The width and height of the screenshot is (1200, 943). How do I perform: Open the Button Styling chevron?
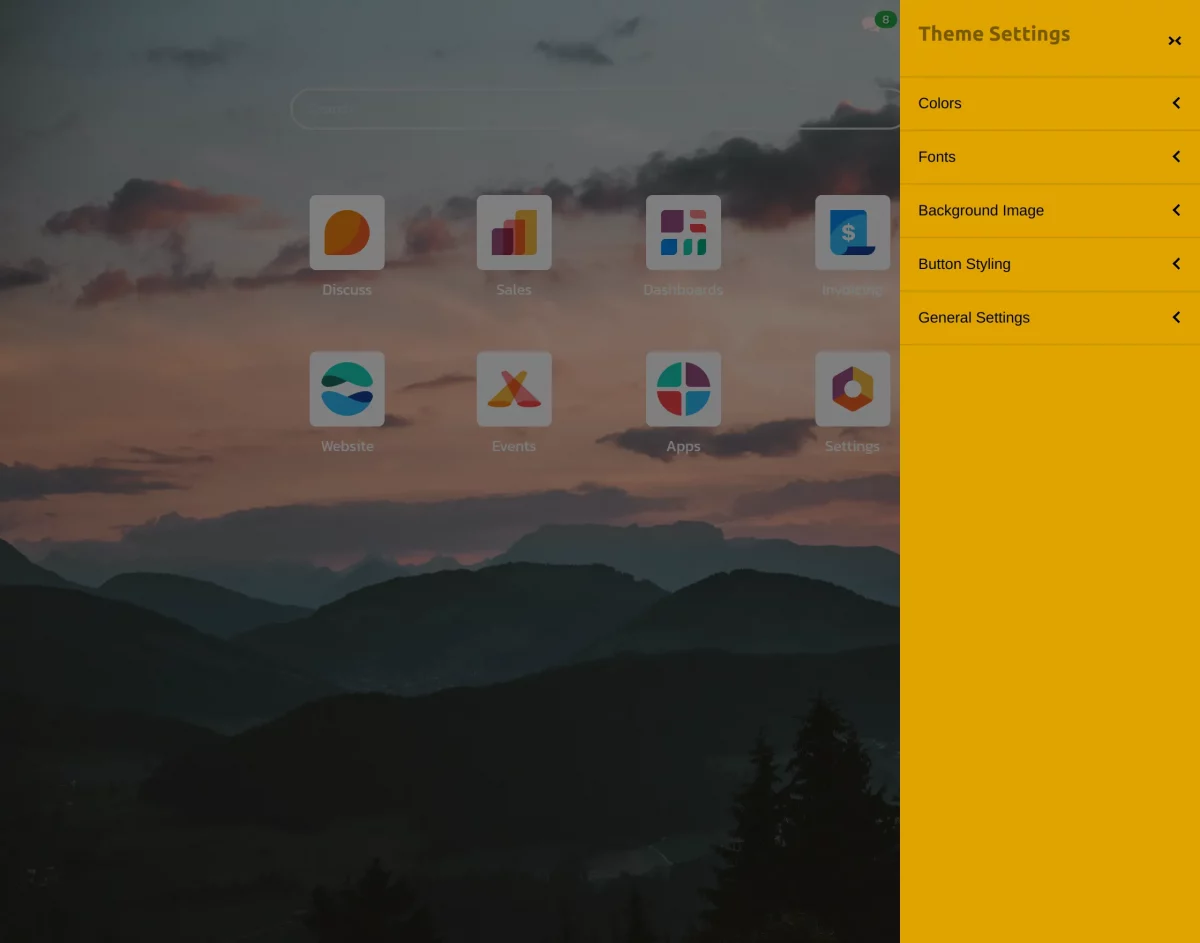pyautogui.click(x=1175, y=263)
